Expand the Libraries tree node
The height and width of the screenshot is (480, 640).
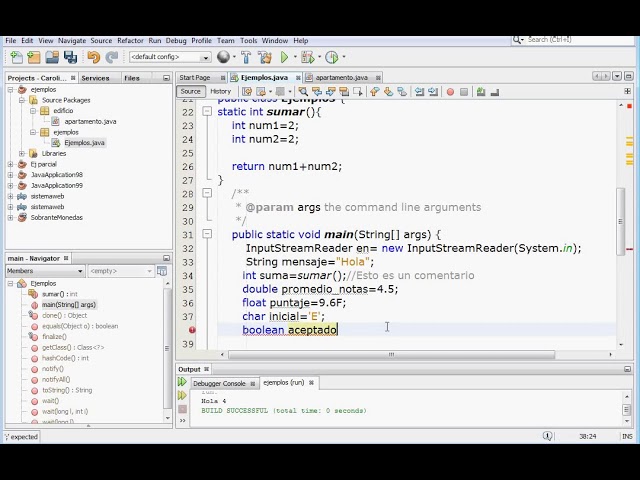[x=22, y=153]
